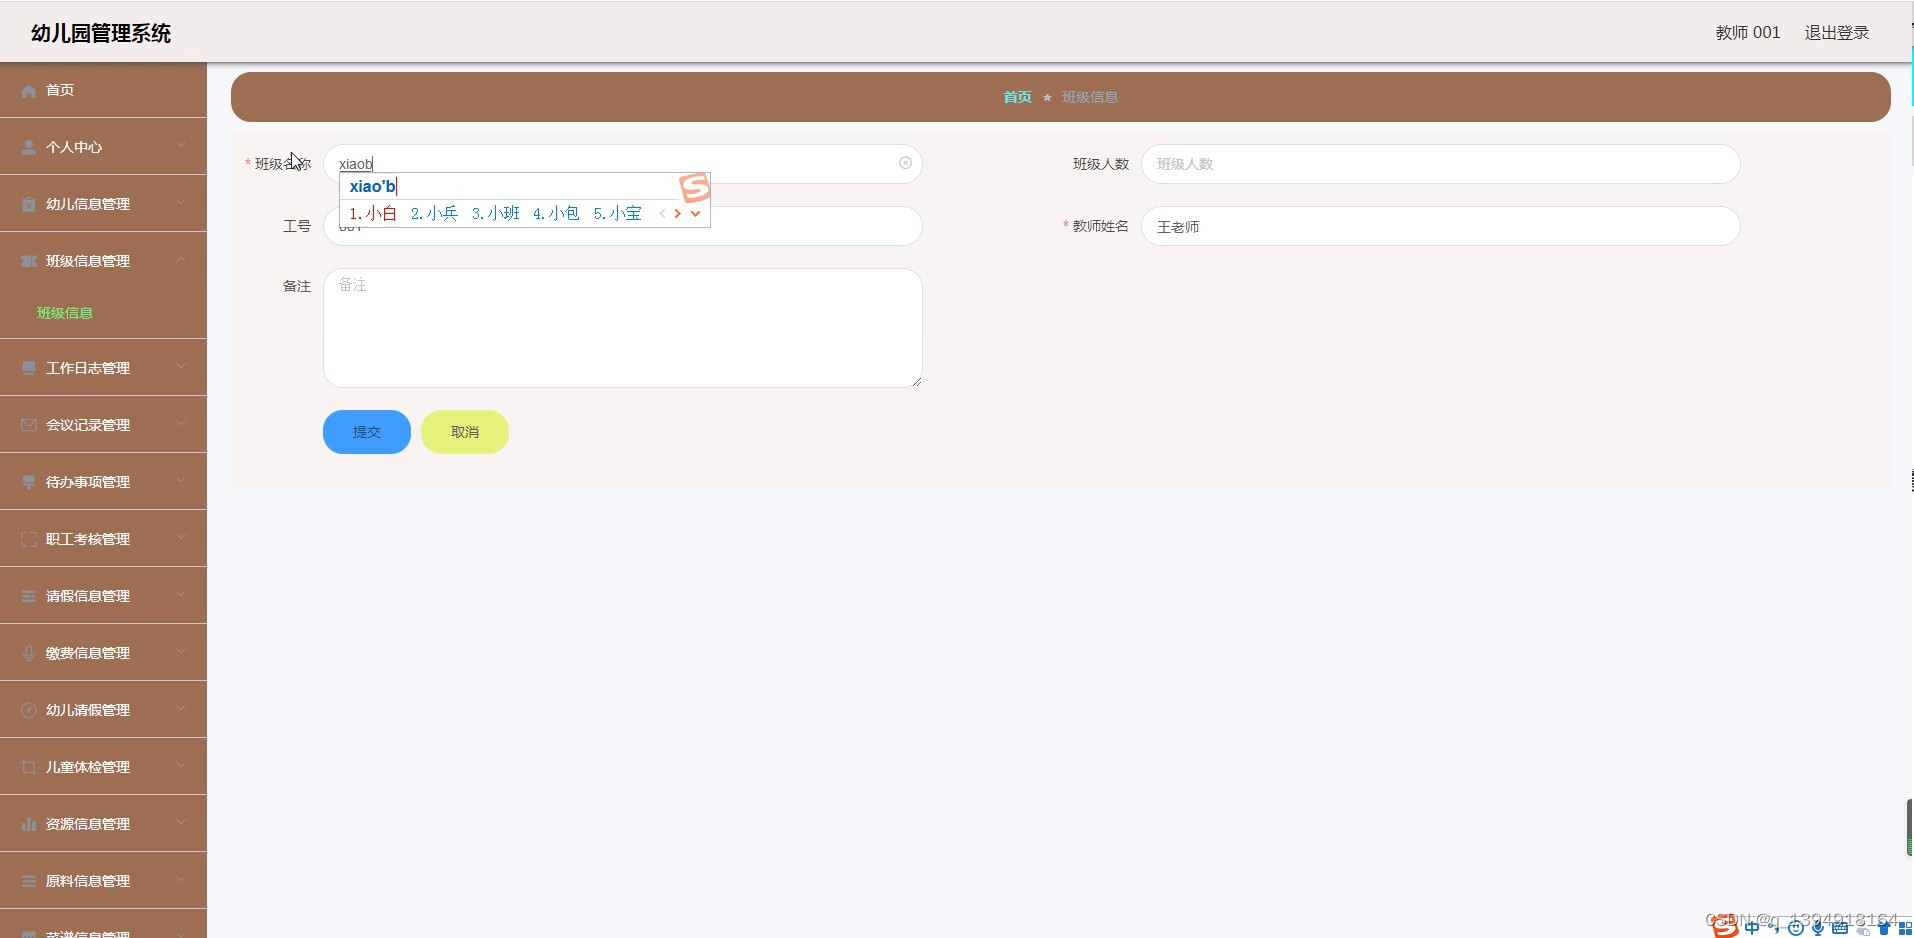Viewport: 1914px width, 938px height.
Task: Click 退出登录 to log out
Action: (1837, 33)
